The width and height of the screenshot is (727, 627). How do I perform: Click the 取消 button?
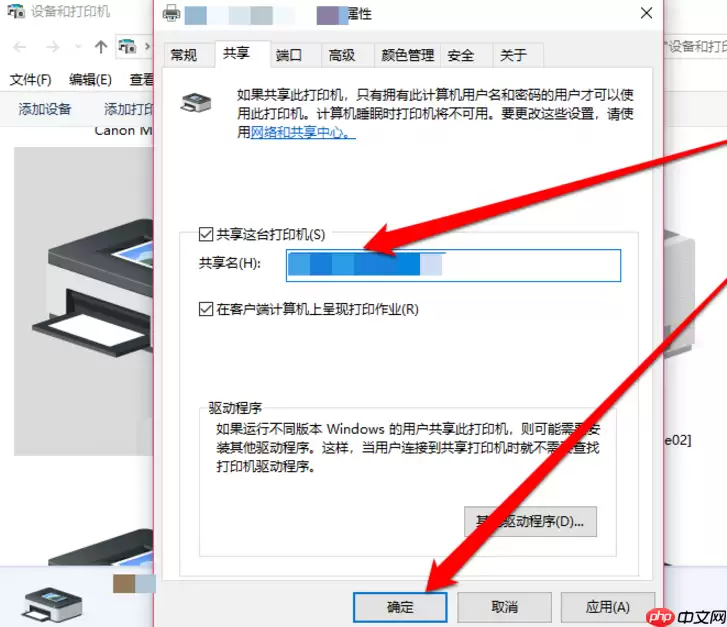504,607
